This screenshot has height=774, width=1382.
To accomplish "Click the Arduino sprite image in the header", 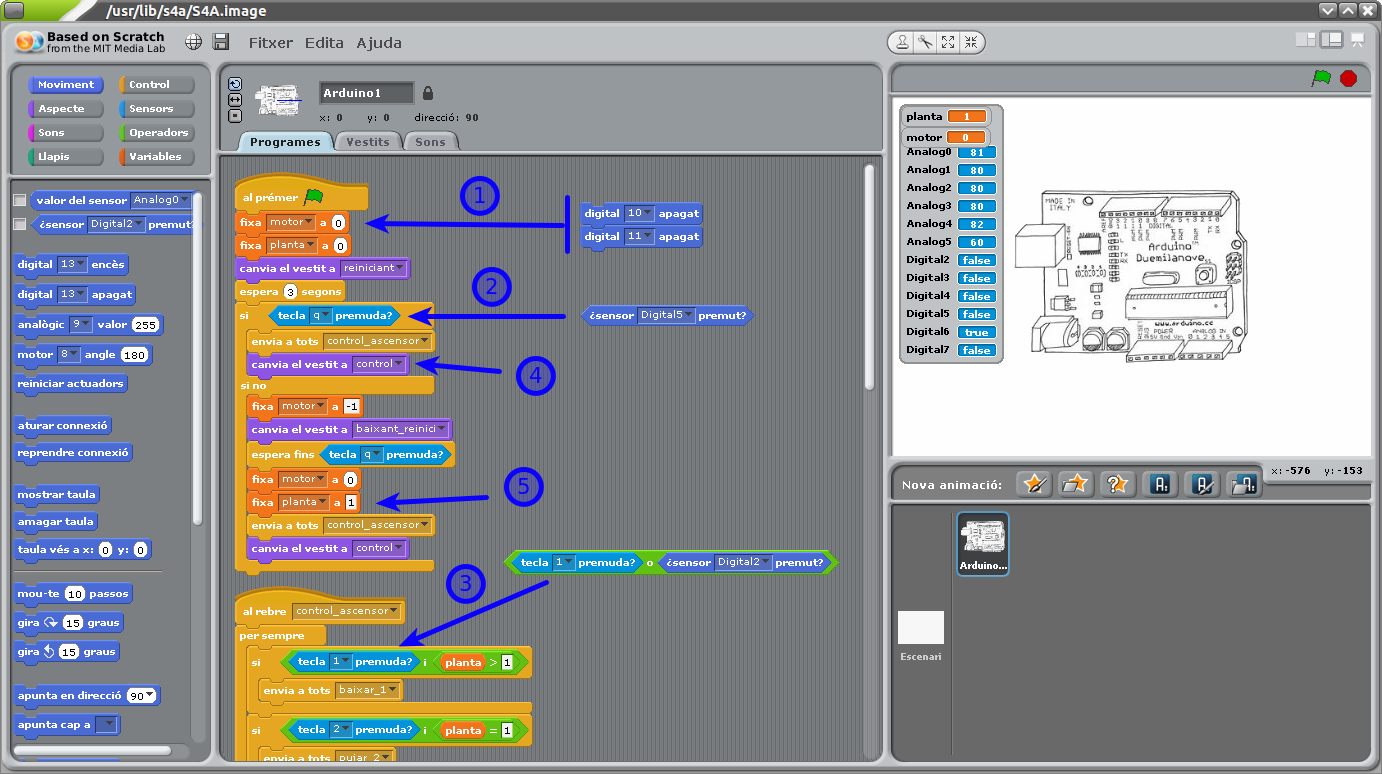I will tap(279, 99).
